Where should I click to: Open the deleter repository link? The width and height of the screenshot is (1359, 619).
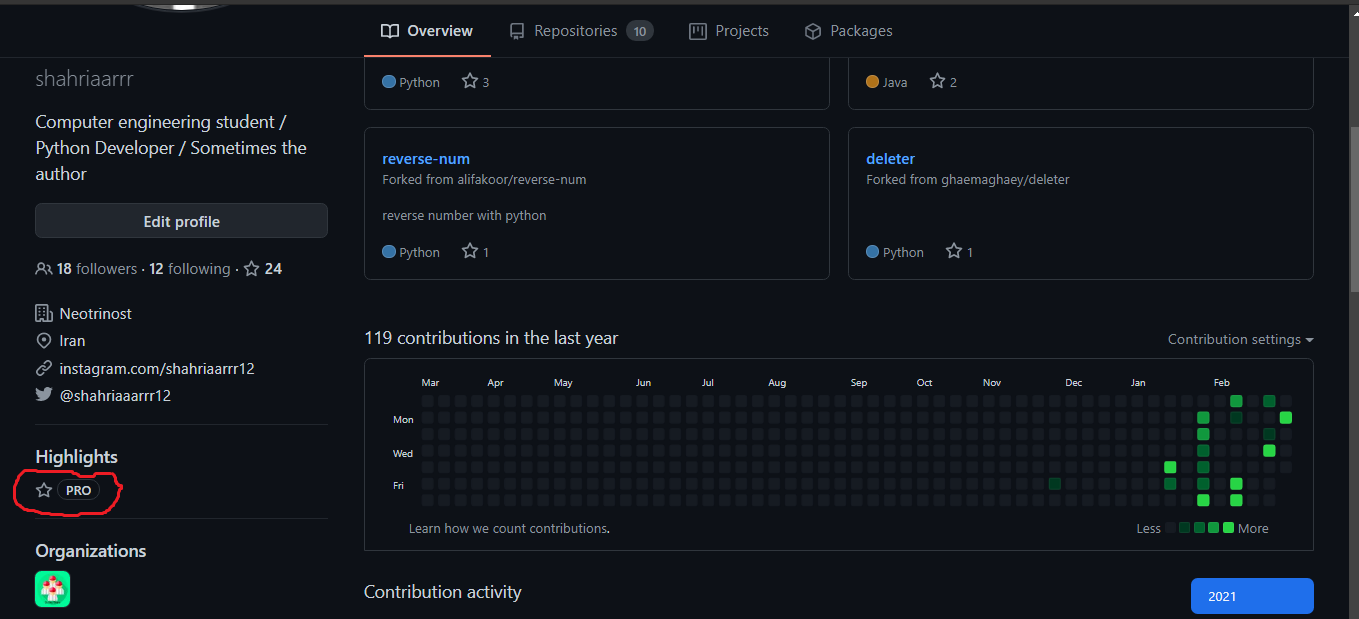click(890, 159)
